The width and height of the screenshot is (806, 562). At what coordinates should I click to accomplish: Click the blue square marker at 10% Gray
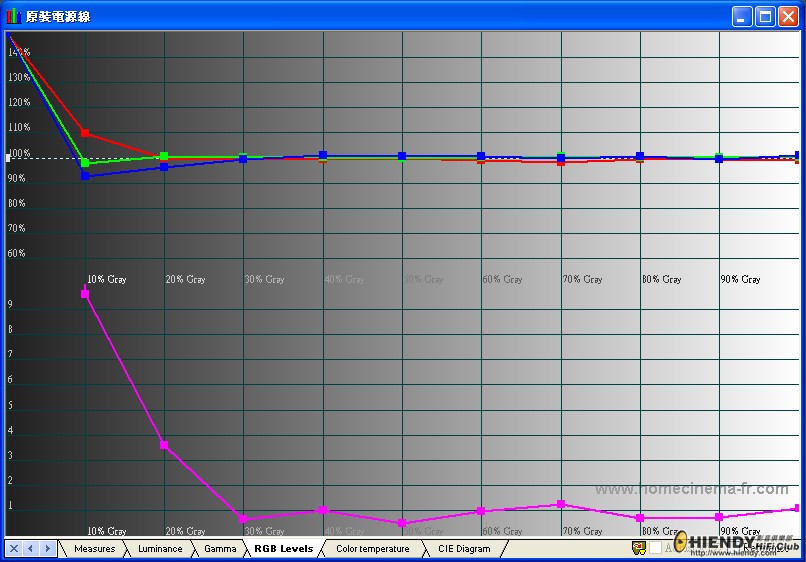[85, 176]
